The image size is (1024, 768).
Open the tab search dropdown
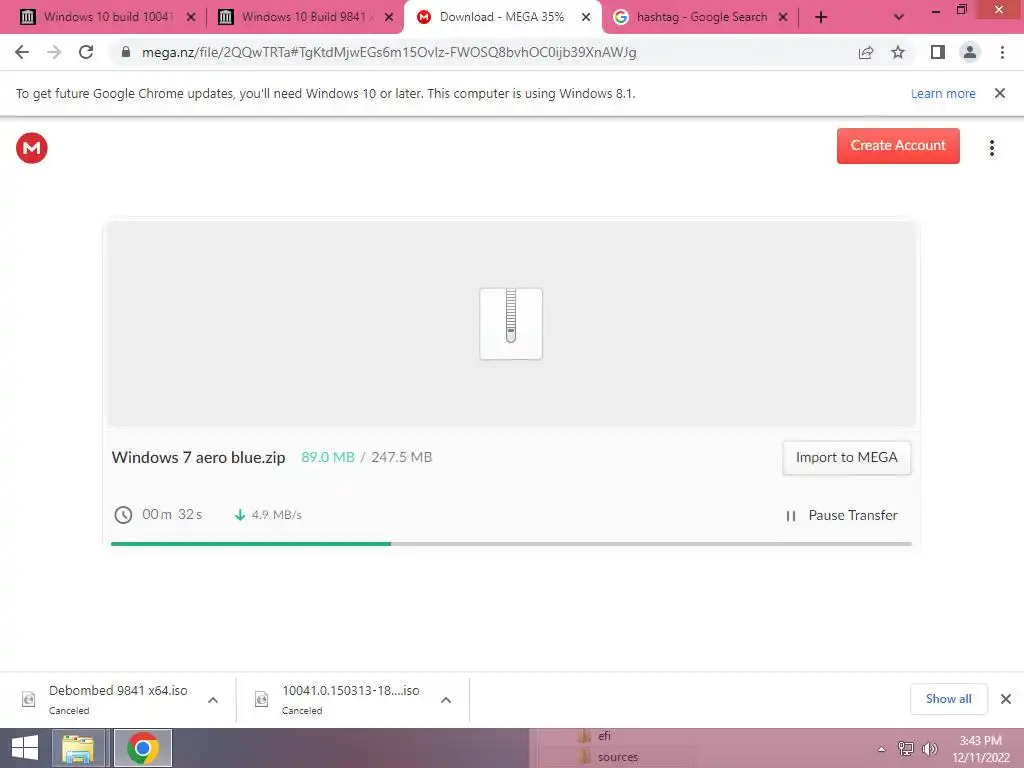tap(899, 17)
